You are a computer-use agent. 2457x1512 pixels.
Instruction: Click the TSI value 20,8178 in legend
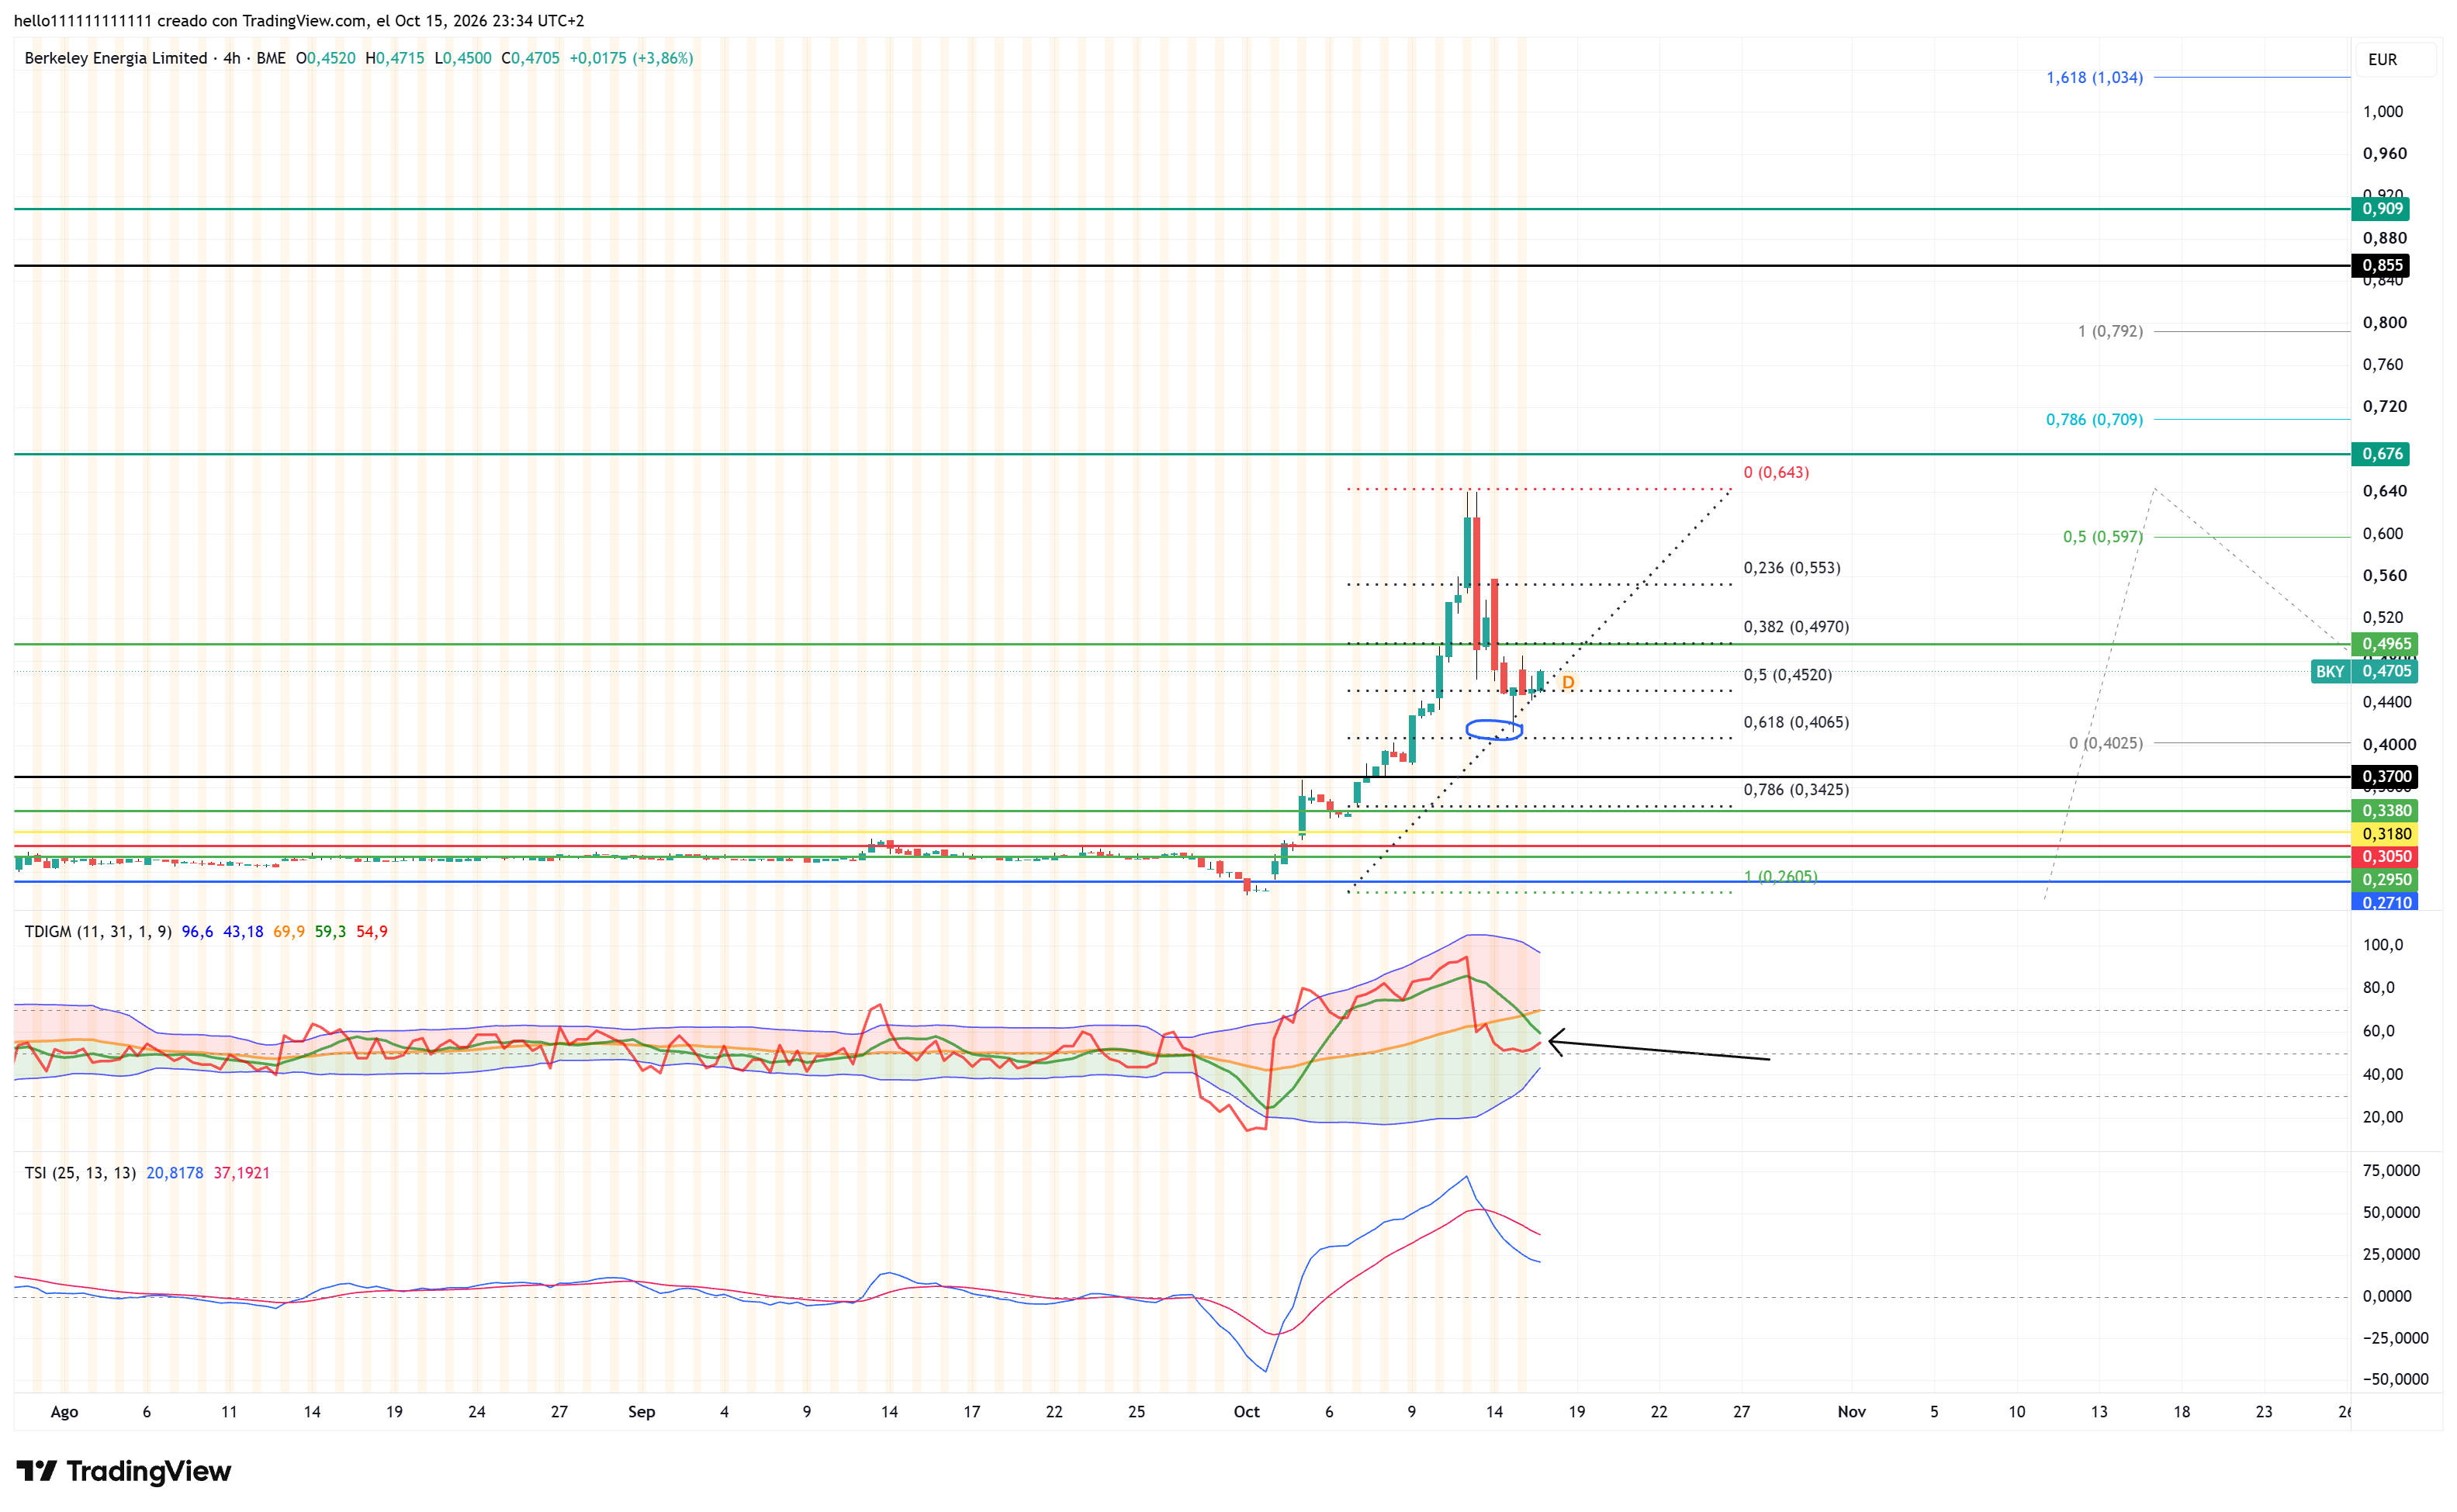coord(174,1172)
